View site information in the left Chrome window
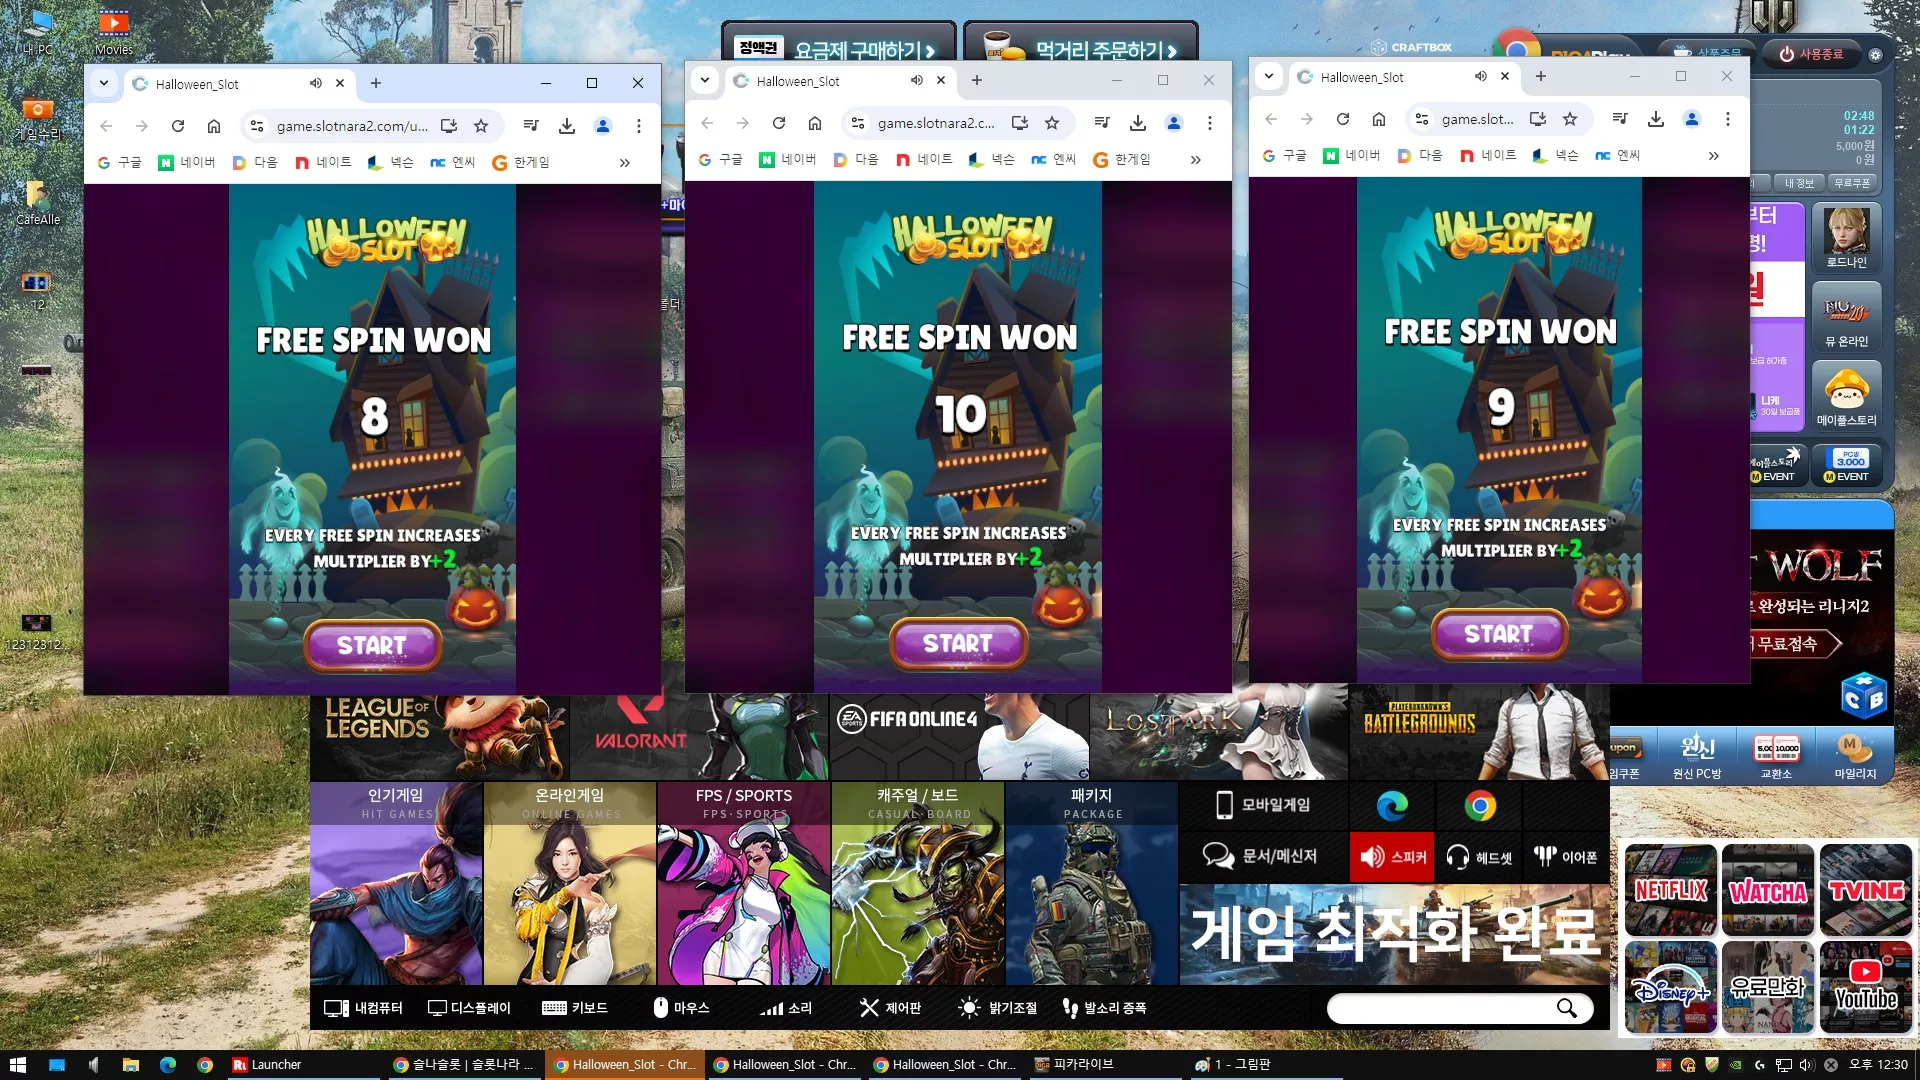Image resolution: width=1920 pixels, height=1080 pixels. (x=257, y=126)
